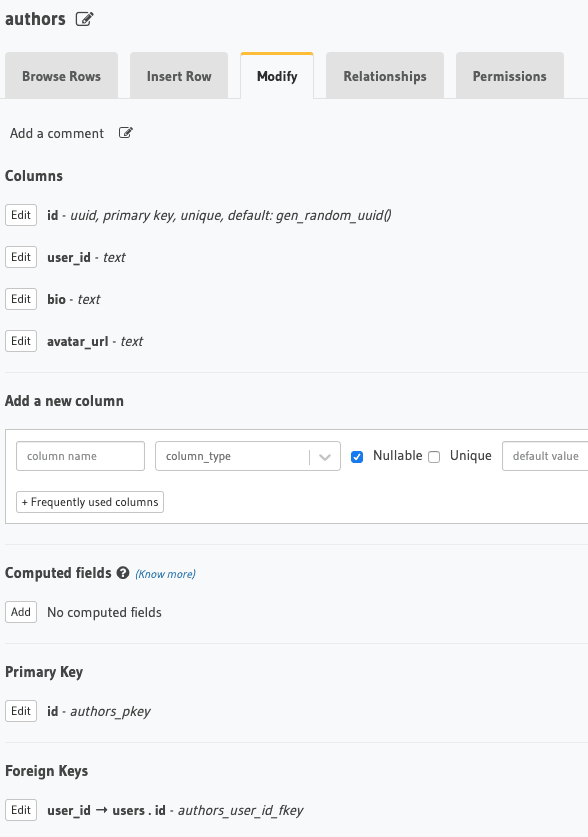Switch to the Browse Rows tab
Image resolution: width=588 pixels, height=837 pixels.
(61, 74)
